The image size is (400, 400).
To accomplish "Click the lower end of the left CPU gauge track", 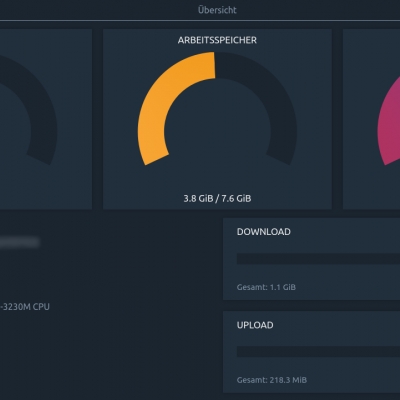I will [39, 159].
